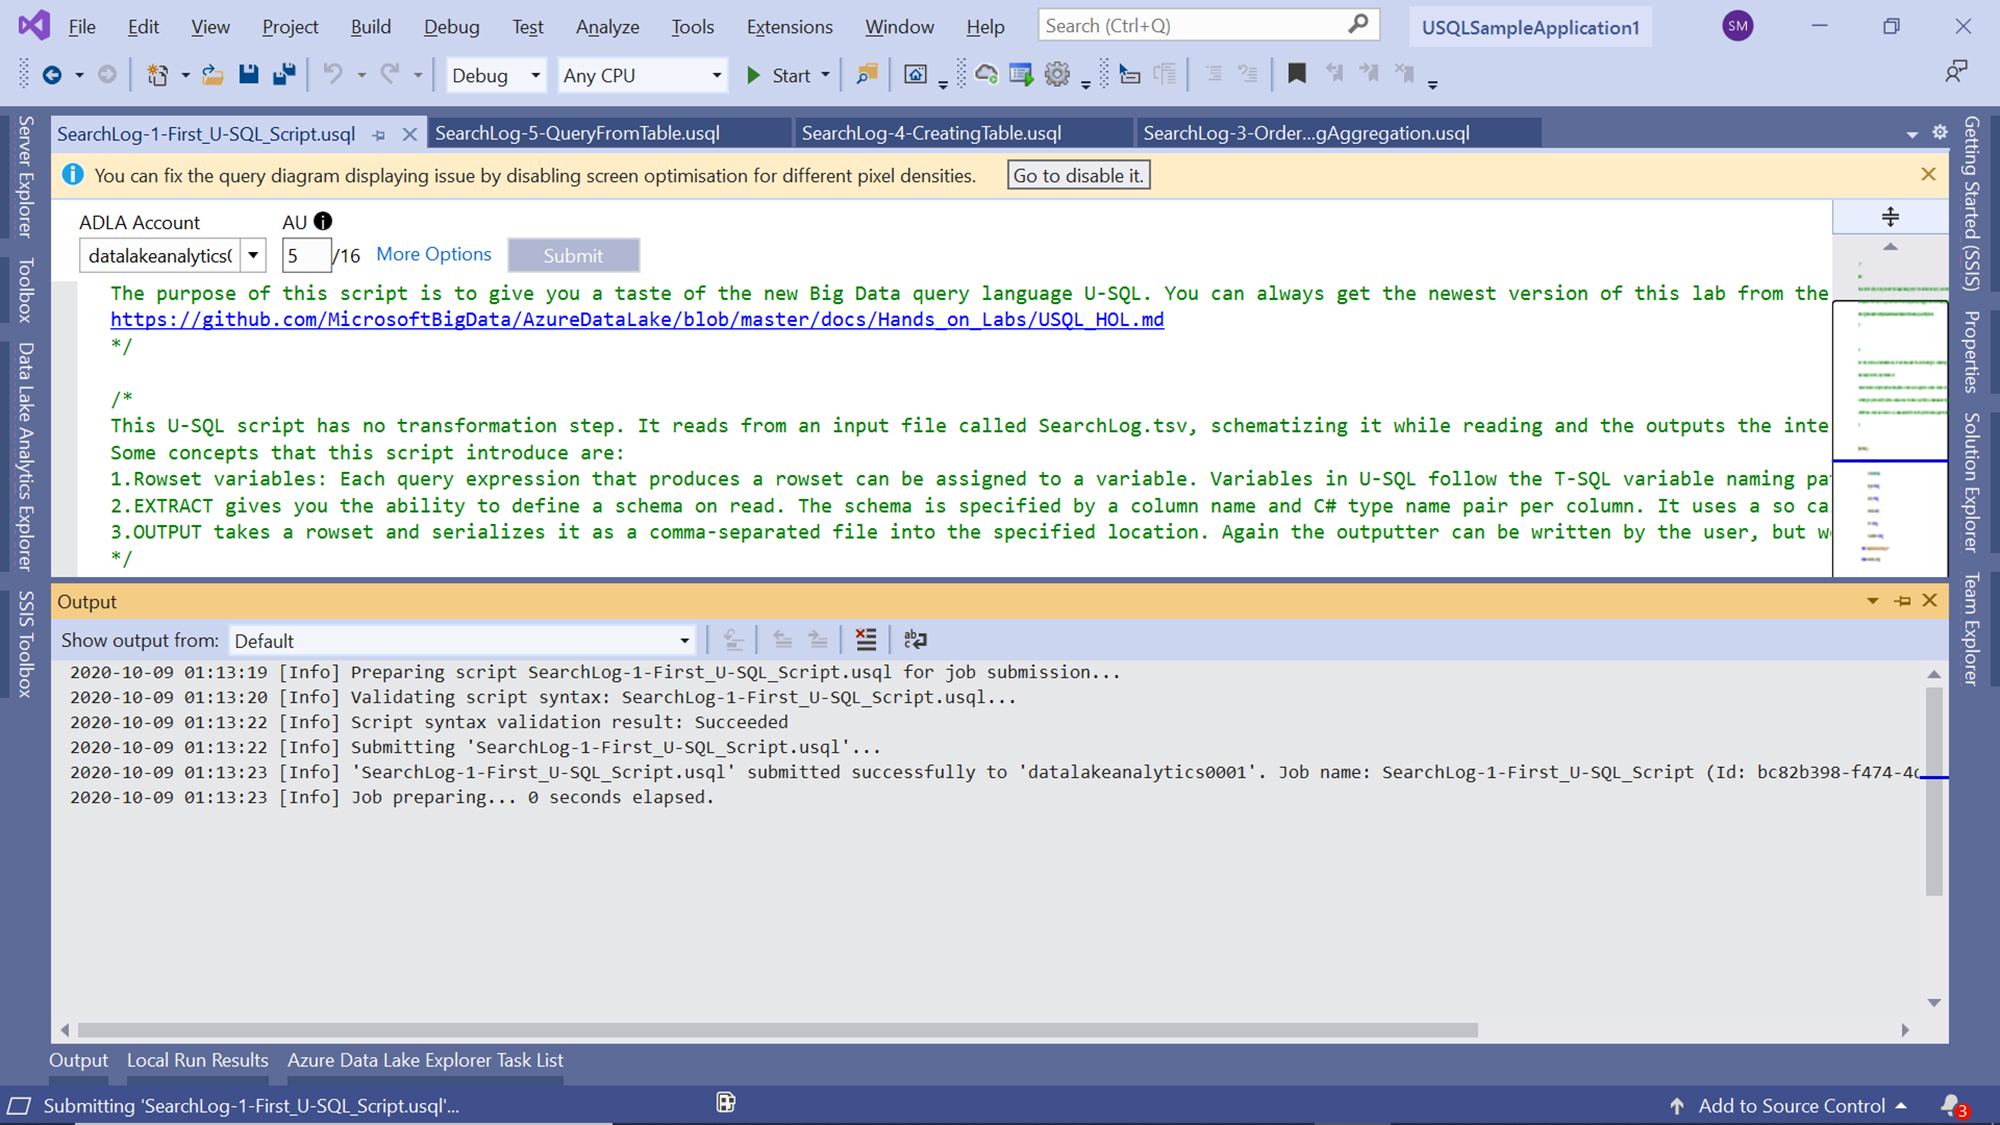Expand the ADLA Account dropdown

pos(254,256)
